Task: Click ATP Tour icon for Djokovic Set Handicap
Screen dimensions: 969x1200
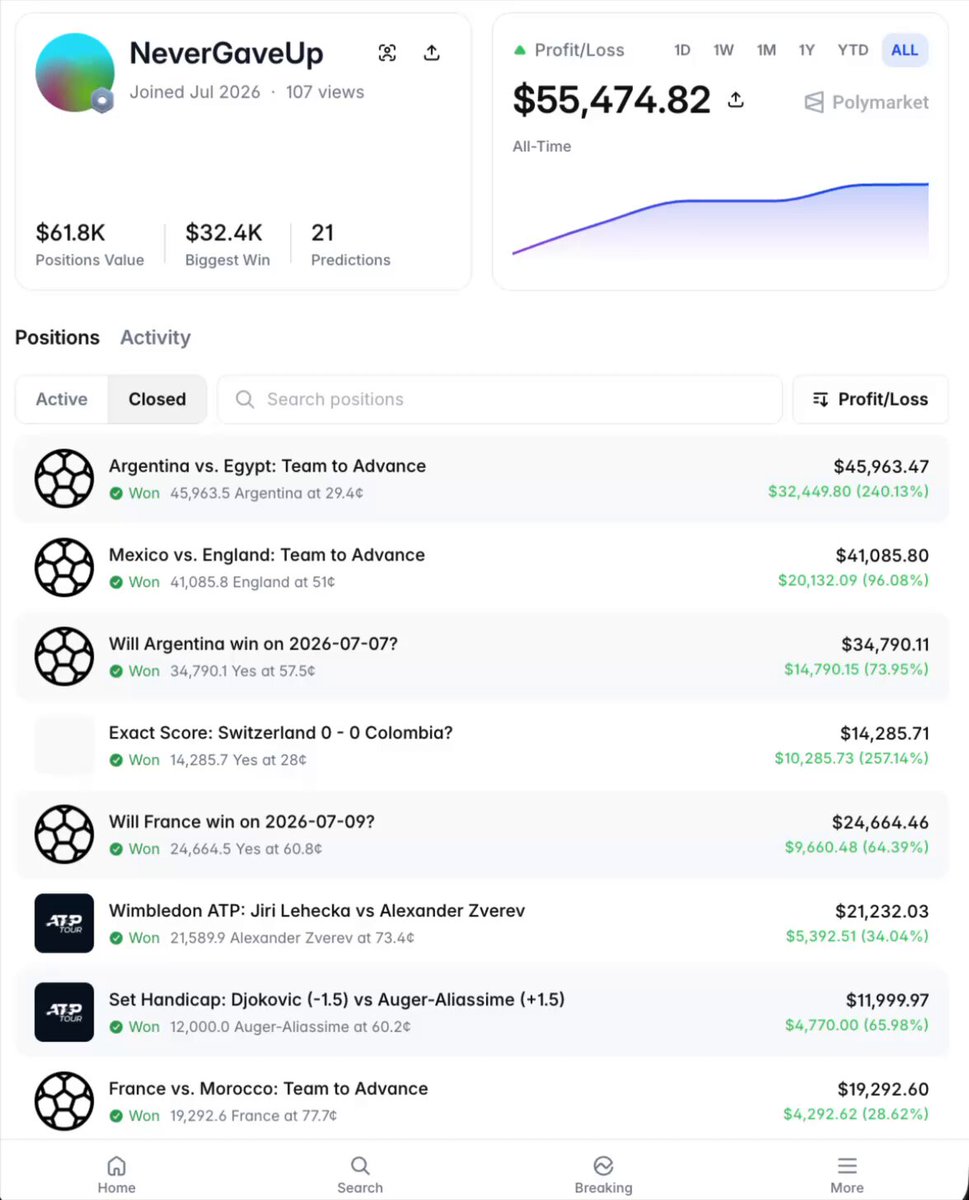Action: [x=64, y=1012]
